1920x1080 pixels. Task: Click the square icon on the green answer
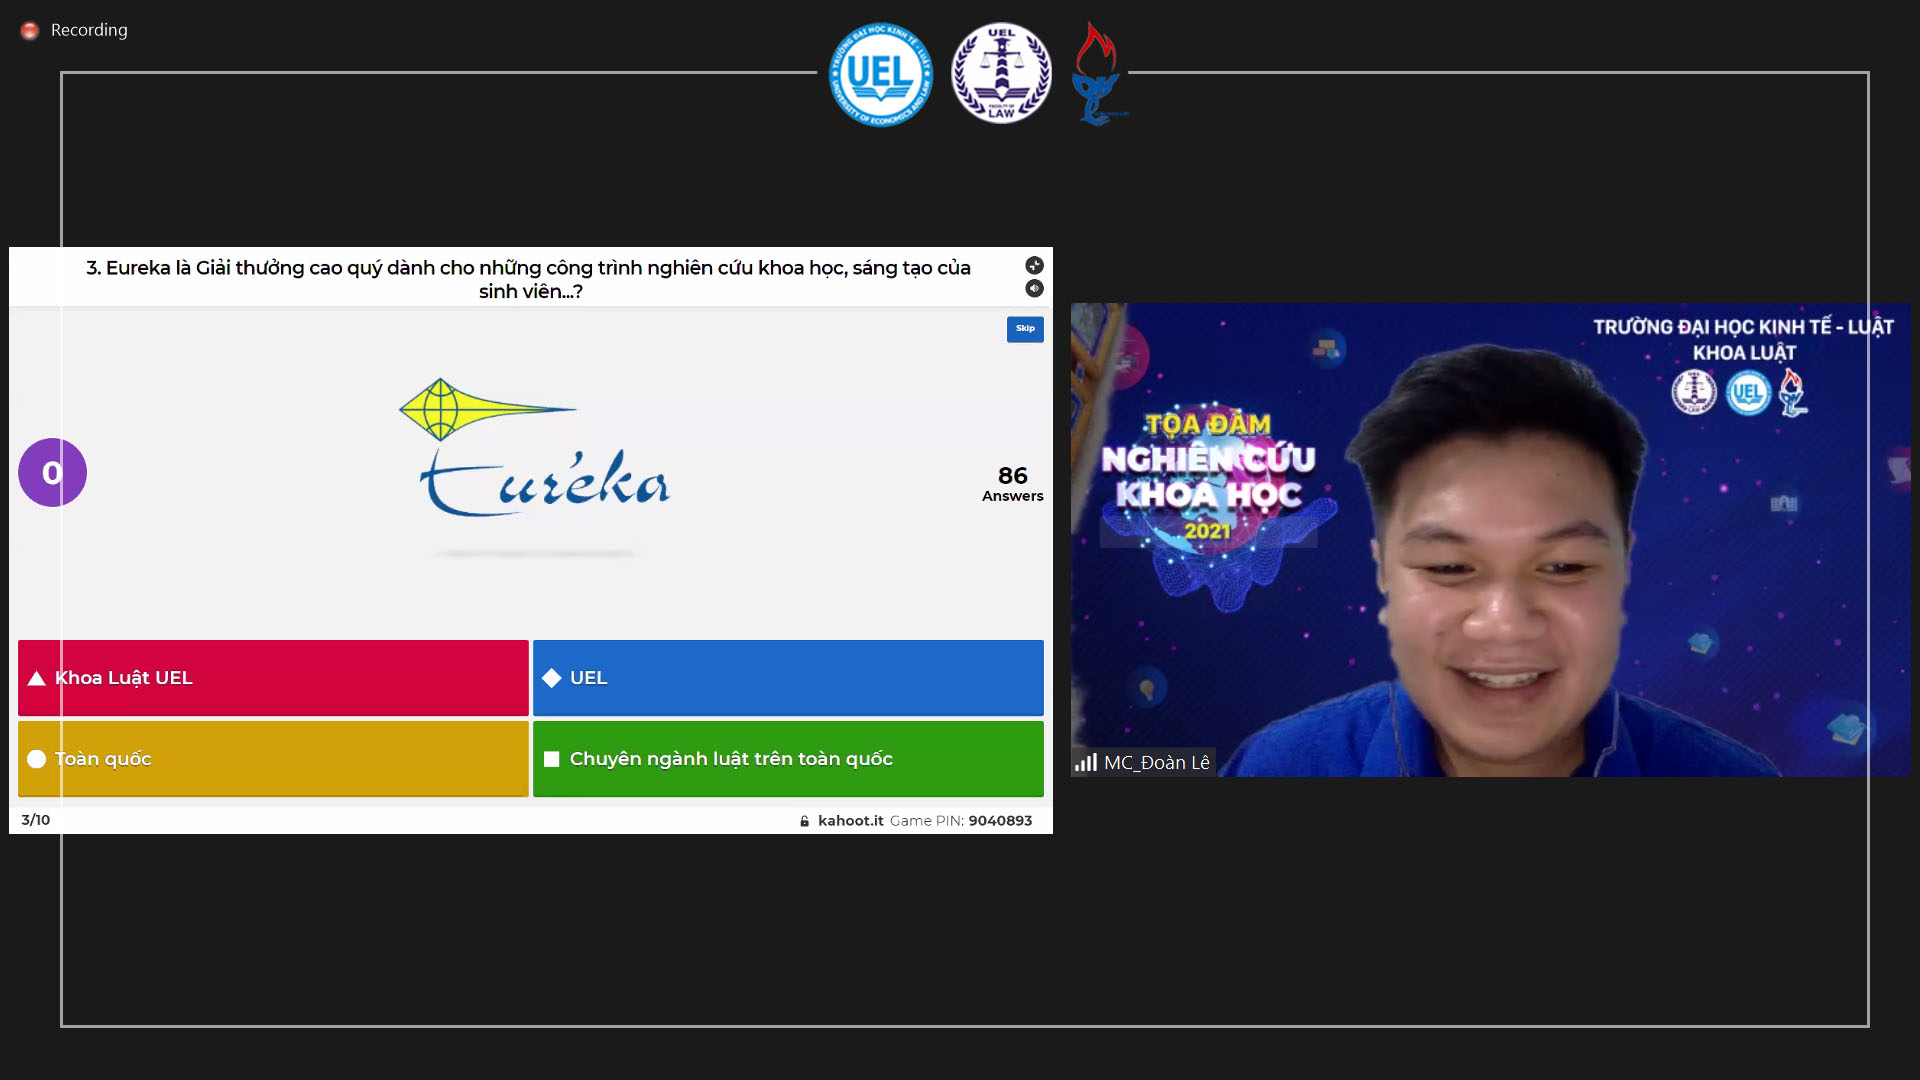pos(551,759)
